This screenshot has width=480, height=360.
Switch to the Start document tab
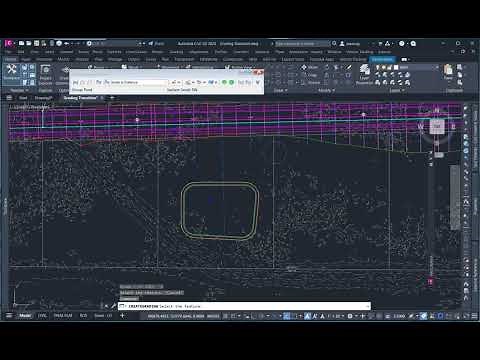click(23, 98)
